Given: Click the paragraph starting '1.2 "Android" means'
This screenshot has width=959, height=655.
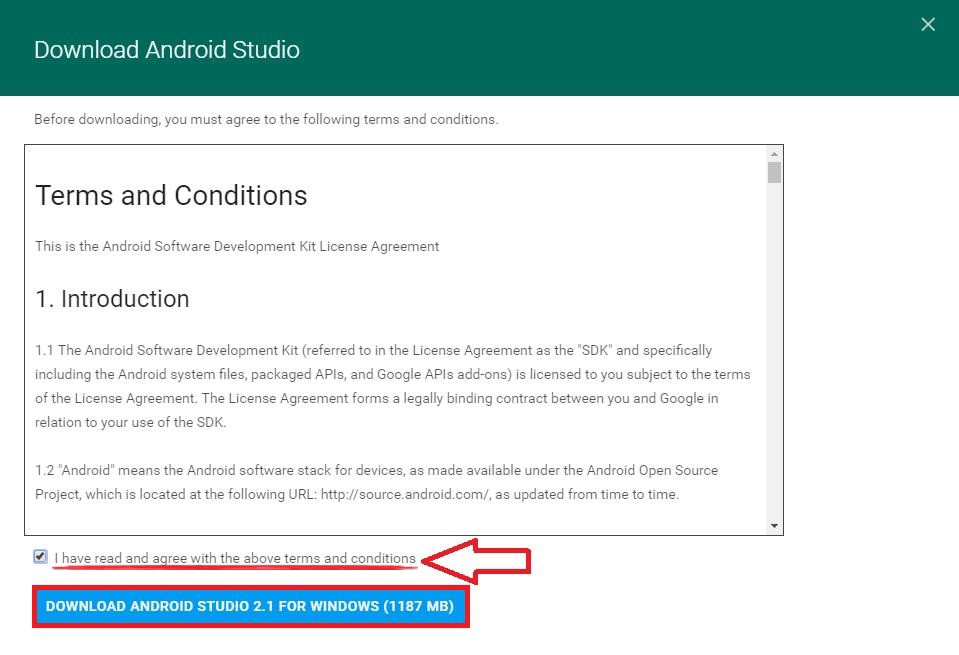Looking at the screenshot, I should pos(376,482).
